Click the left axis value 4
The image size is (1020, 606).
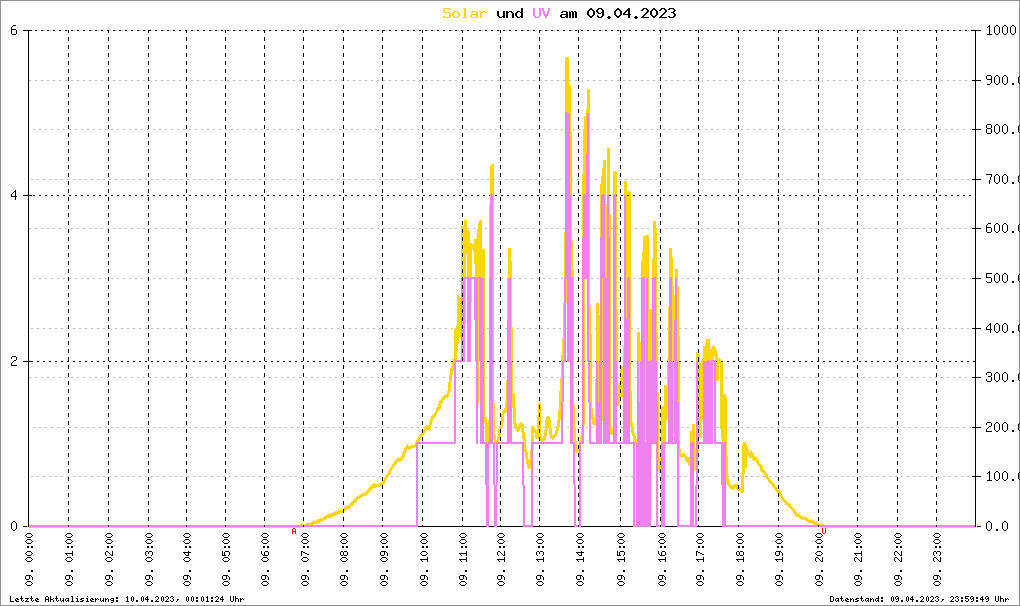[14, 196]
